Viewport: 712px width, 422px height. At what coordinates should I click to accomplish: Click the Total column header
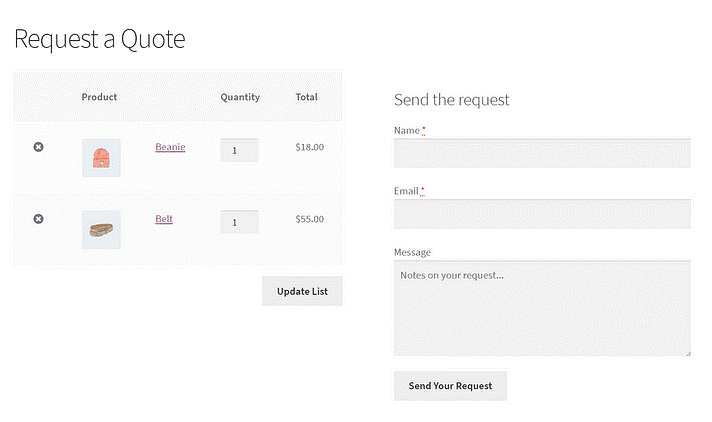[x=306, y=97]
